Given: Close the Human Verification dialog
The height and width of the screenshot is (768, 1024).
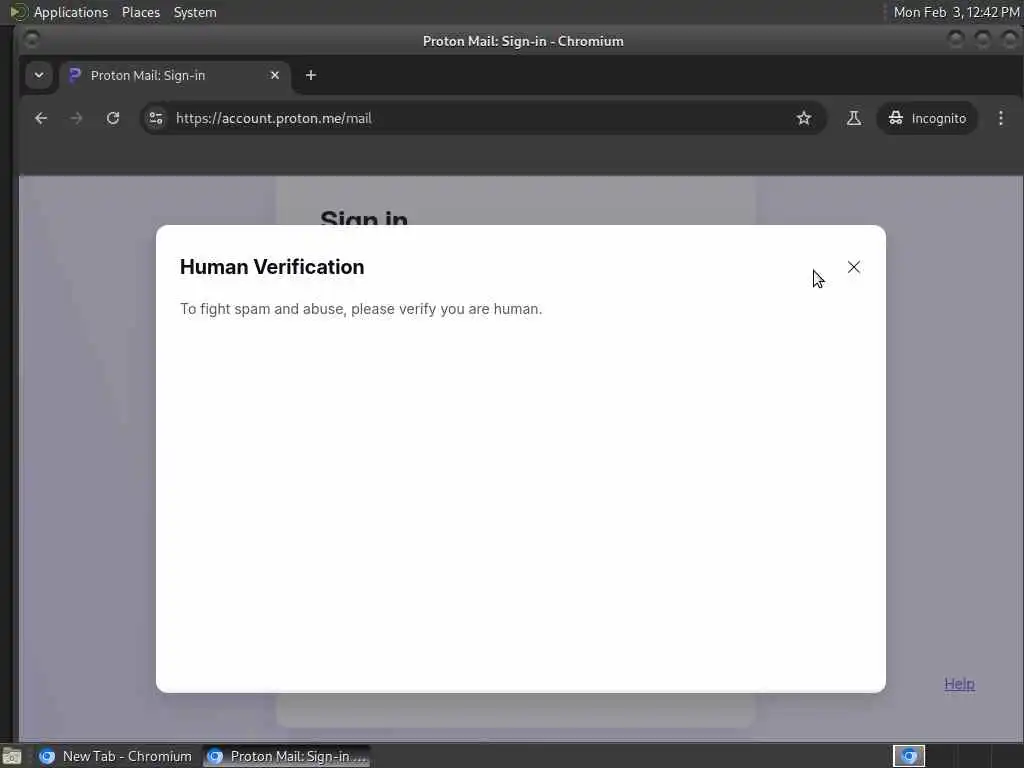Looking at the screenshot, I should point(854,267).
